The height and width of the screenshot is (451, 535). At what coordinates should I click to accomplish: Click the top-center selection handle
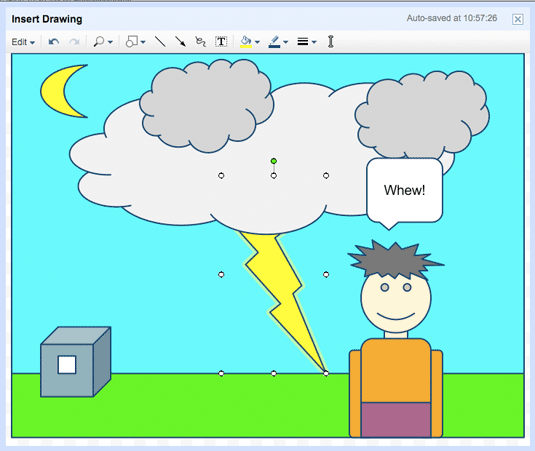click(274, 175)
